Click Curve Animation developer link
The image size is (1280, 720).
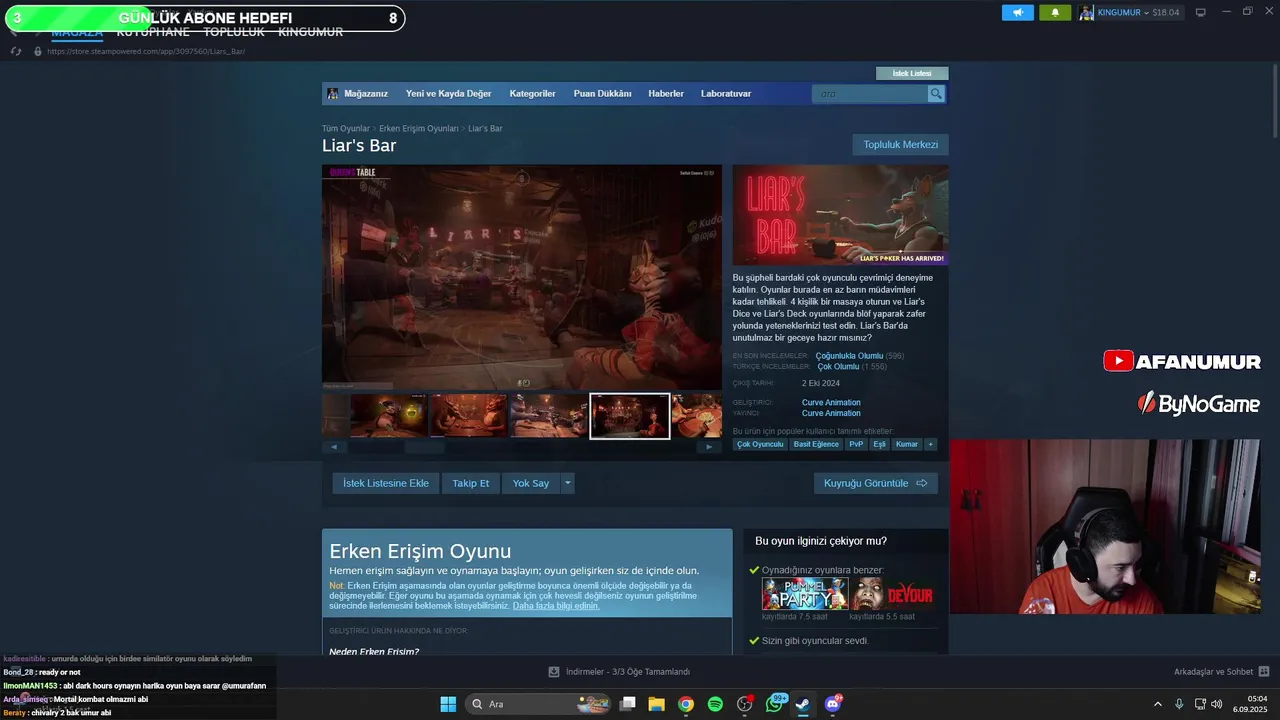[831, 403]
